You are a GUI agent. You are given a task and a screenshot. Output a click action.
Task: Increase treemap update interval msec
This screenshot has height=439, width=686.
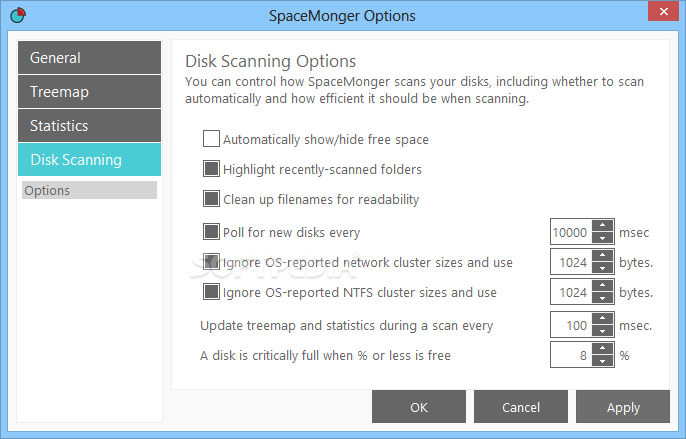point(602,319)
